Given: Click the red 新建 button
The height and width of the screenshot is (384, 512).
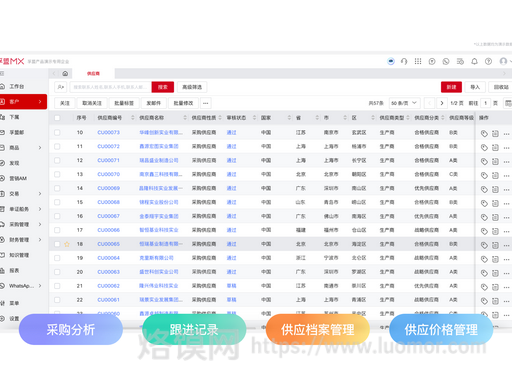Looking at the screenshot, I should [x=451, y=87].
